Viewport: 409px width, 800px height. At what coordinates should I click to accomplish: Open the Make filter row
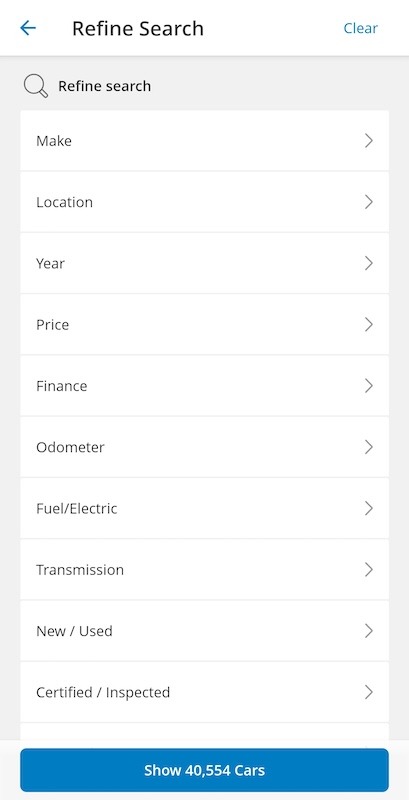click(204, 141)
